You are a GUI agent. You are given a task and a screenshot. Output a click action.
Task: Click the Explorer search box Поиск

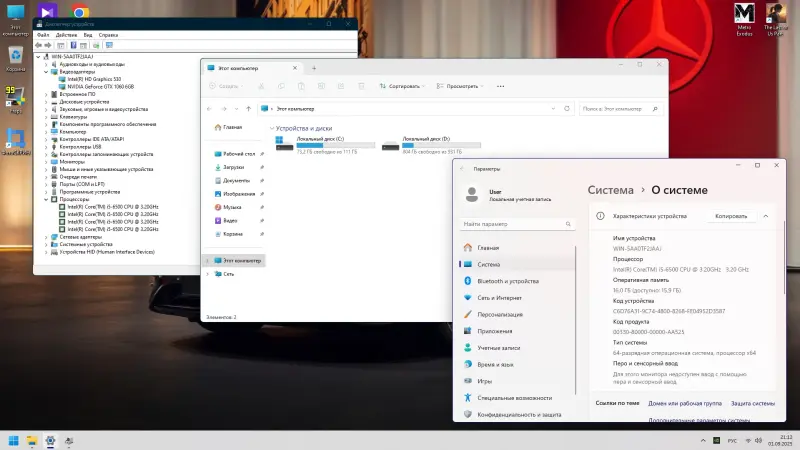(x=621, y=109)
